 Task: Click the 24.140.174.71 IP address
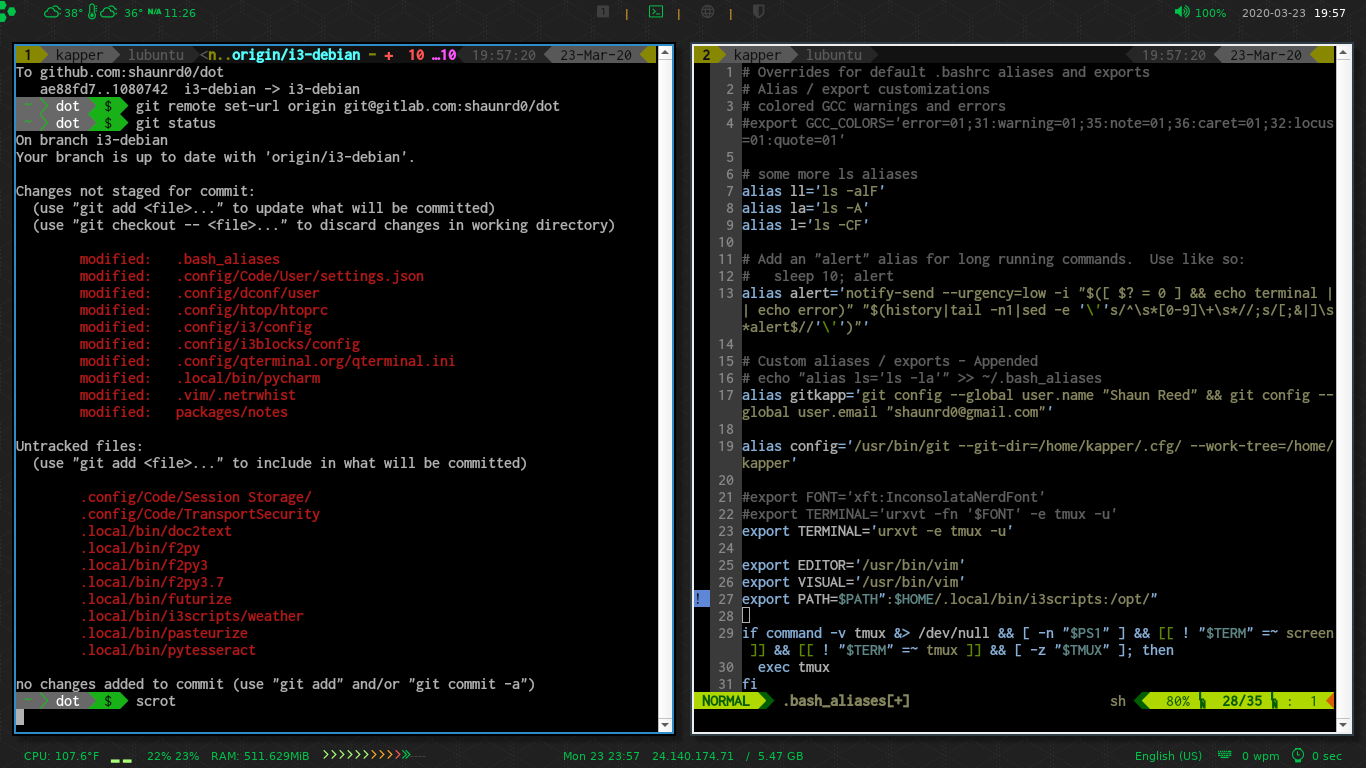pos(692,756)
